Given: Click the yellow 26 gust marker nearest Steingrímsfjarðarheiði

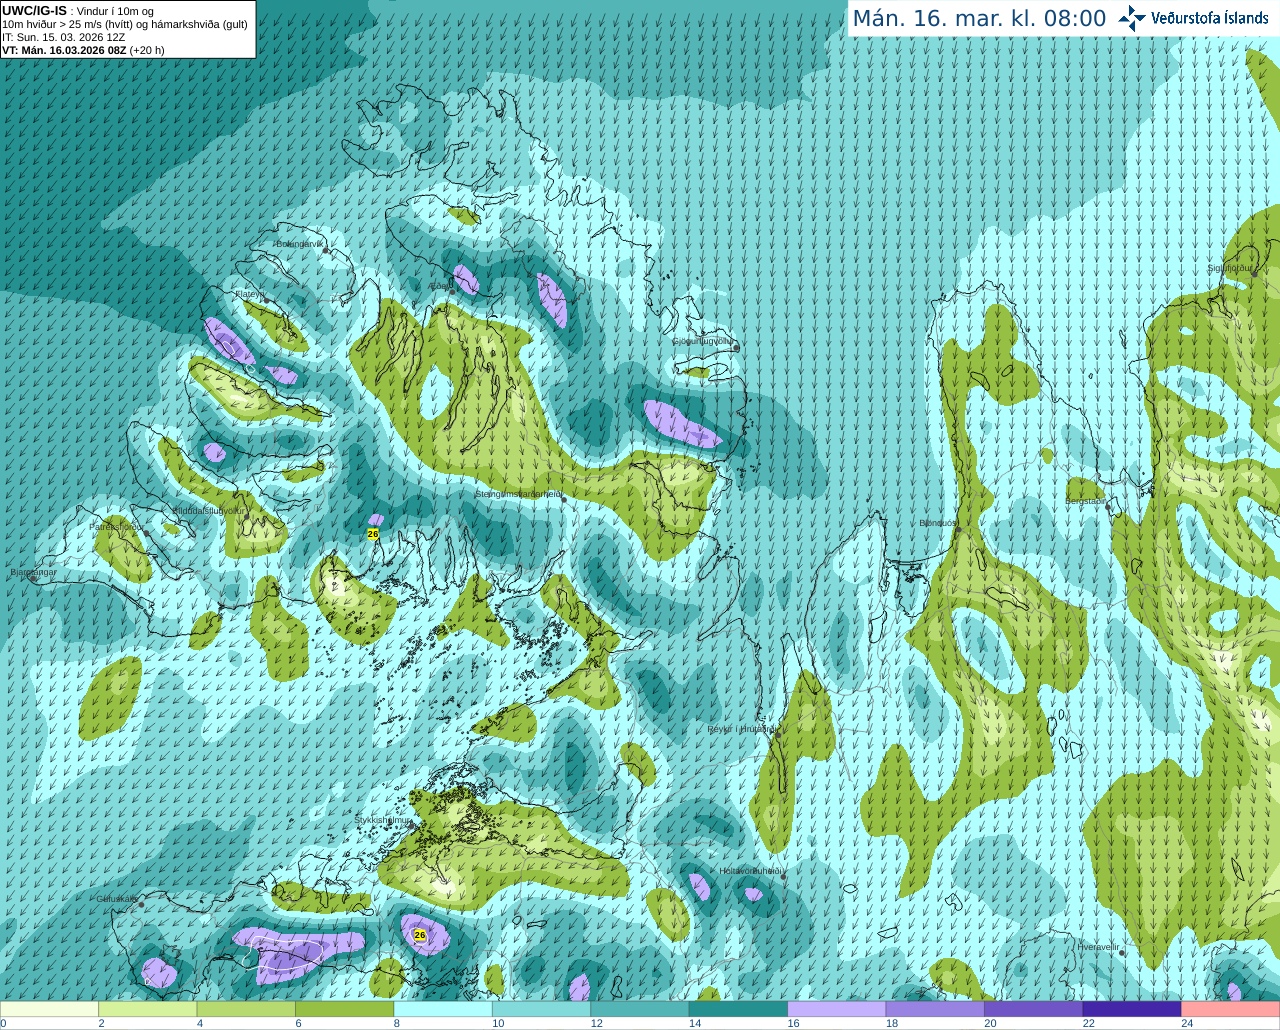Looking at the screenshot, I should coord(373,534).
